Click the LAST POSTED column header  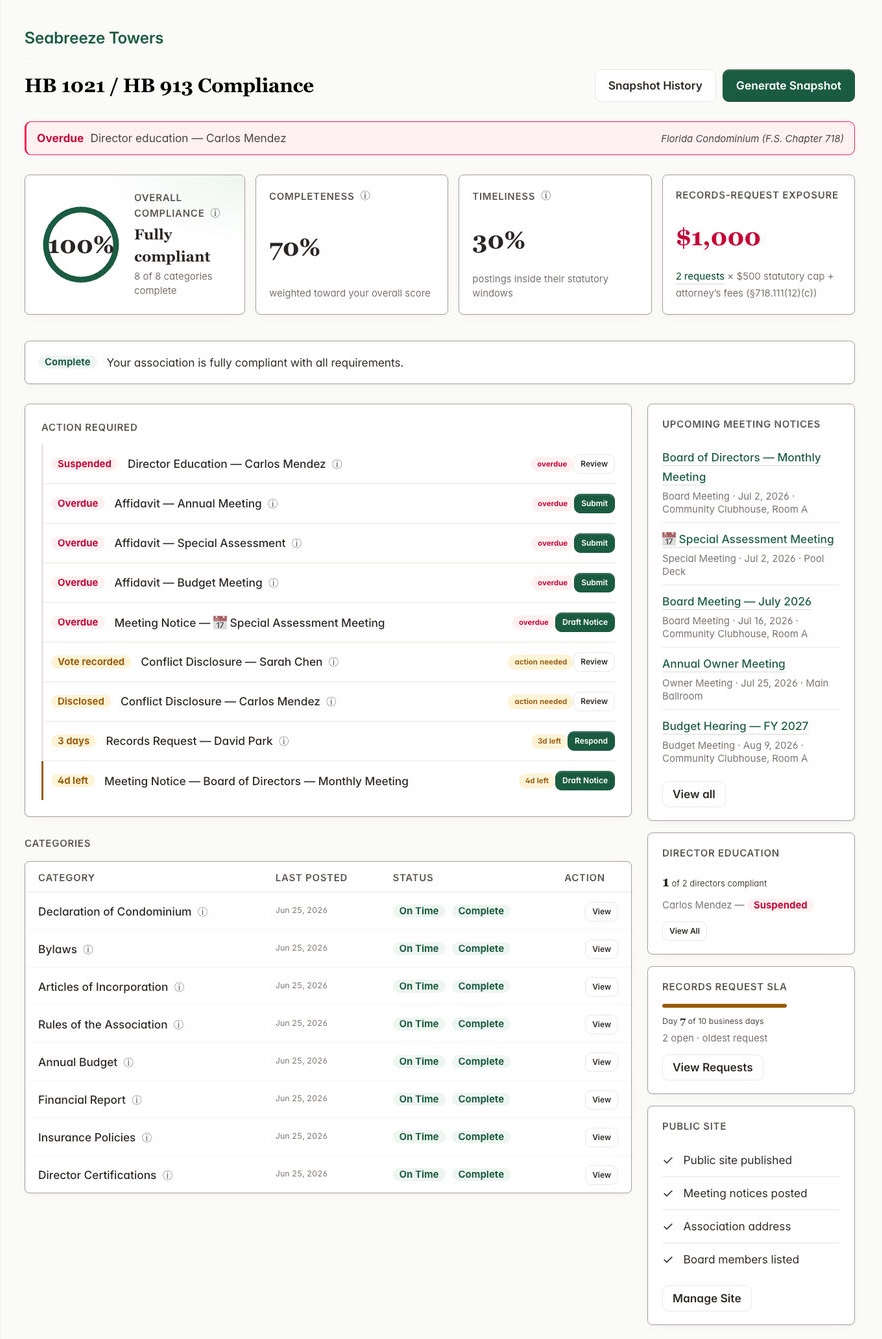311,878
